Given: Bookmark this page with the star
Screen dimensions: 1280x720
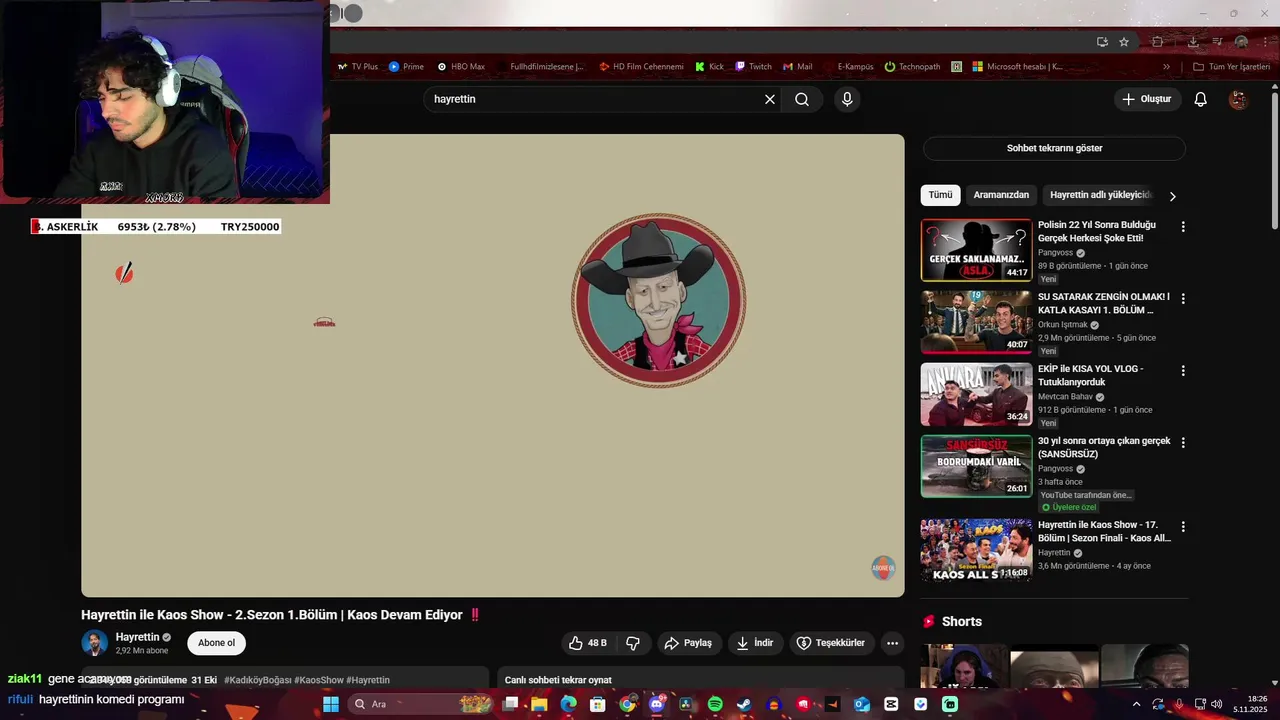Looking at the screenshot, I should 1124,42.
